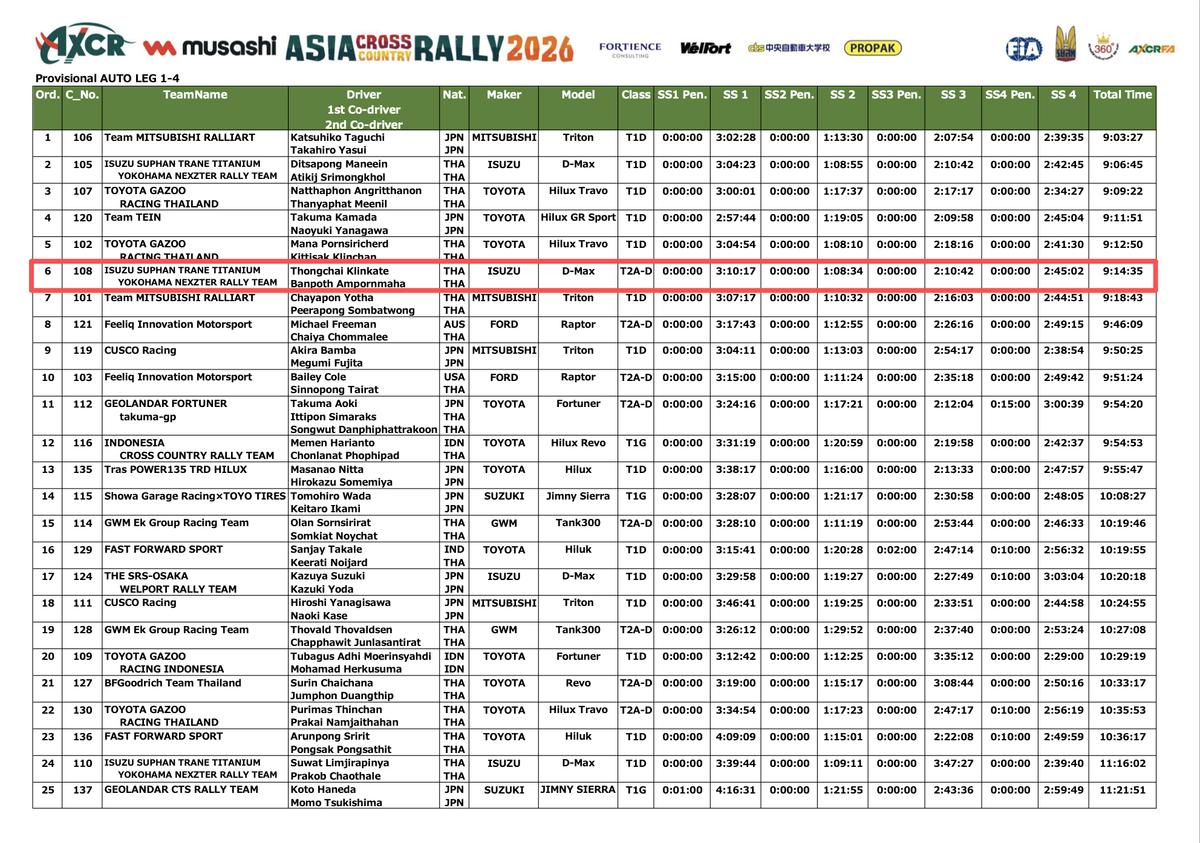Viewport: 1200px width, 843px height.
Task: Click the musashi sponsor logo
Action: click(209, 47)
